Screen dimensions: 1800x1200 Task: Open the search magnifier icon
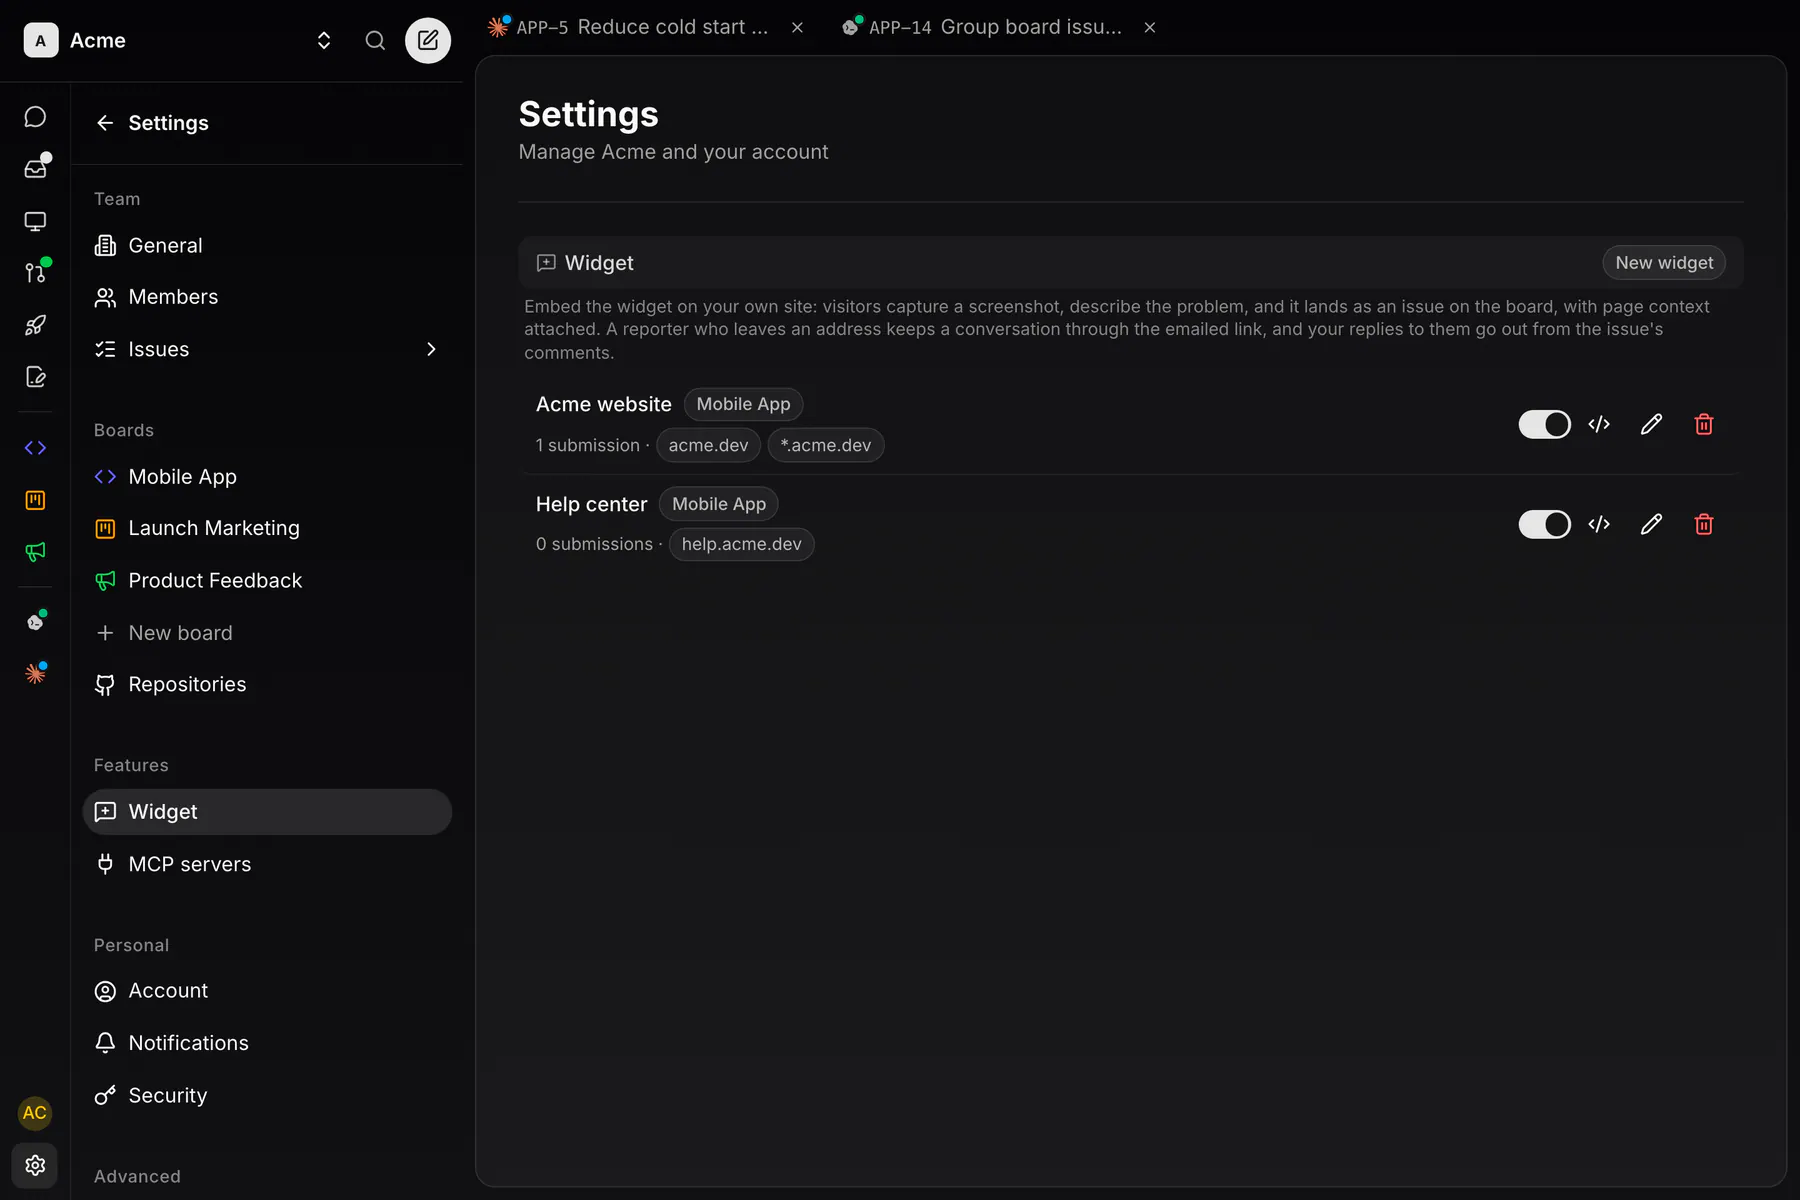point(375,40)
